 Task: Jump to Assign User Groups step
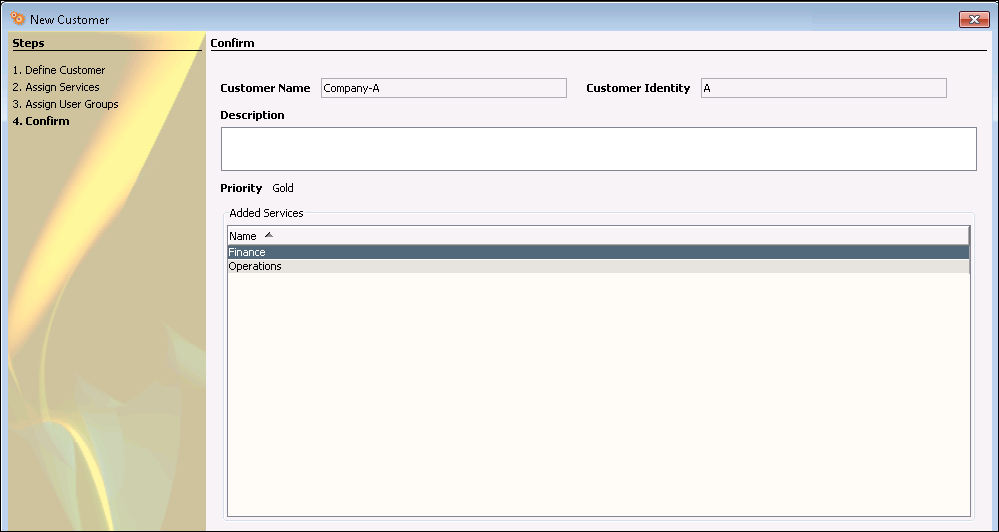click(65, 104)
